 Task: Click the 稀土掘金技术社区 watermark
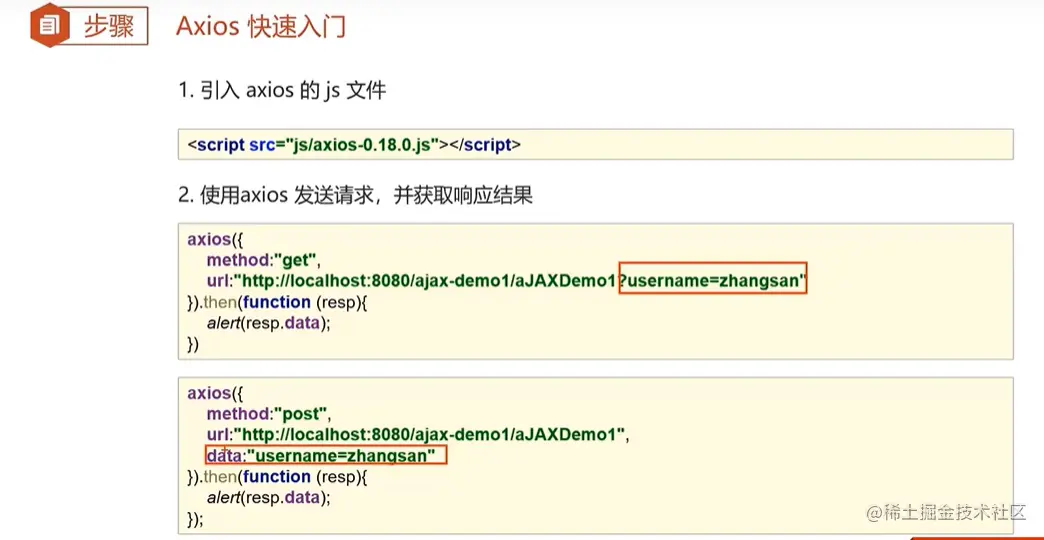946,513
